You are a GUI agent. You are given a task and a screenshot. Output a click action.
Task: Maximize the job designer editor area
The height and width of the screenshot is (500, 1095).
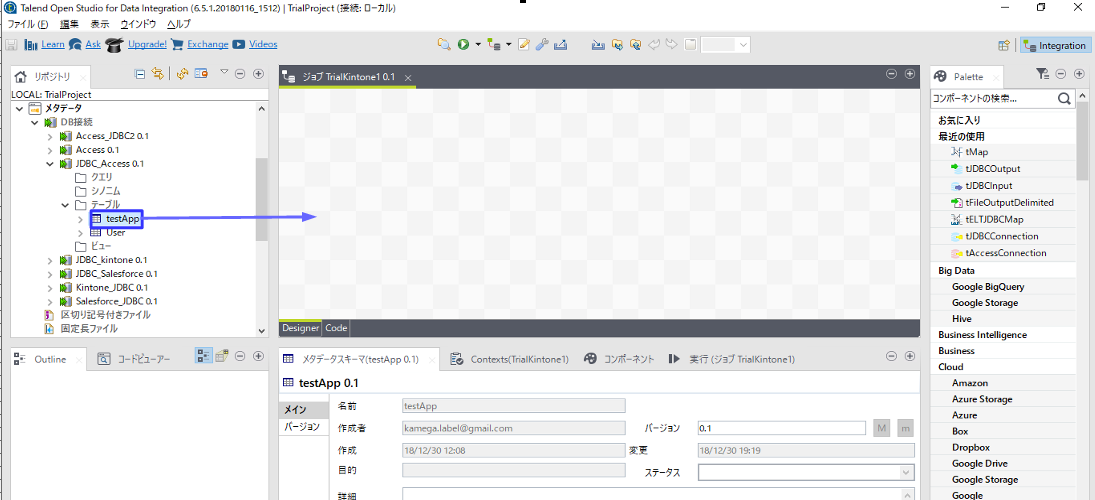pos(910,74)
